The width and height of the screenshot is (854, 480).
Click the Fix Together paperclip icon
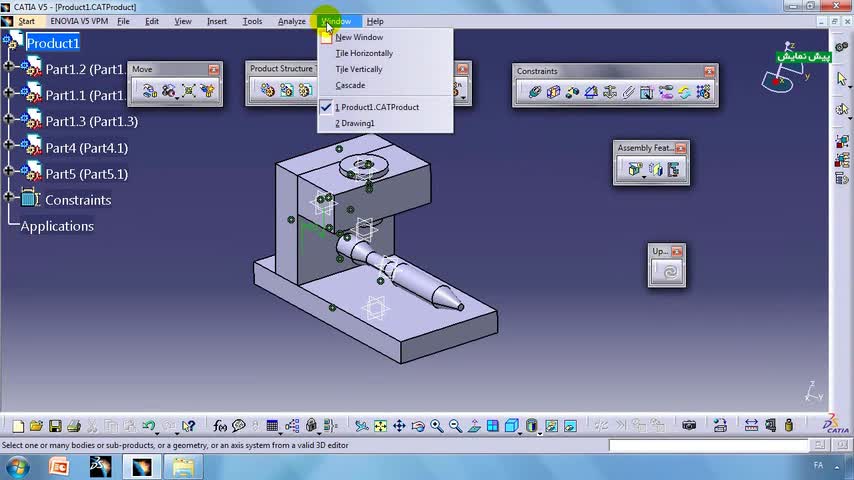[628, 92]
